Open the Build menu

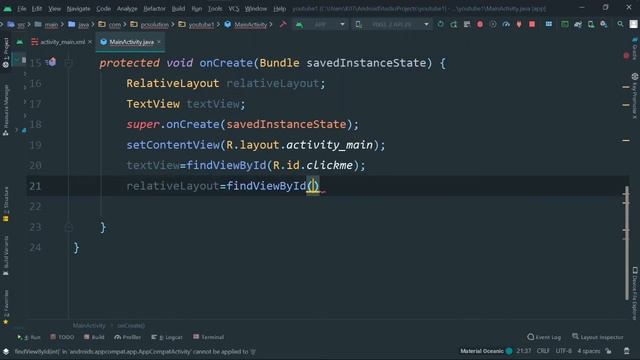(178, 9)
